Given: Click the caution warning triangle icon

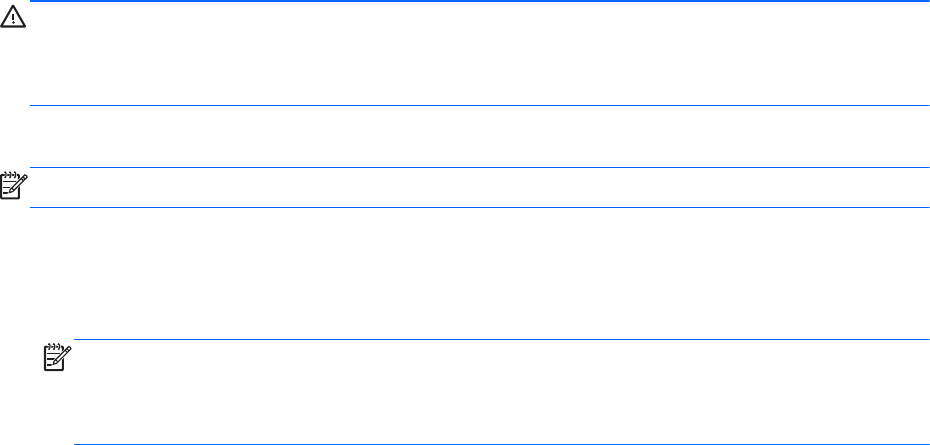Looking at the screenshot, I should pos(13,21).
